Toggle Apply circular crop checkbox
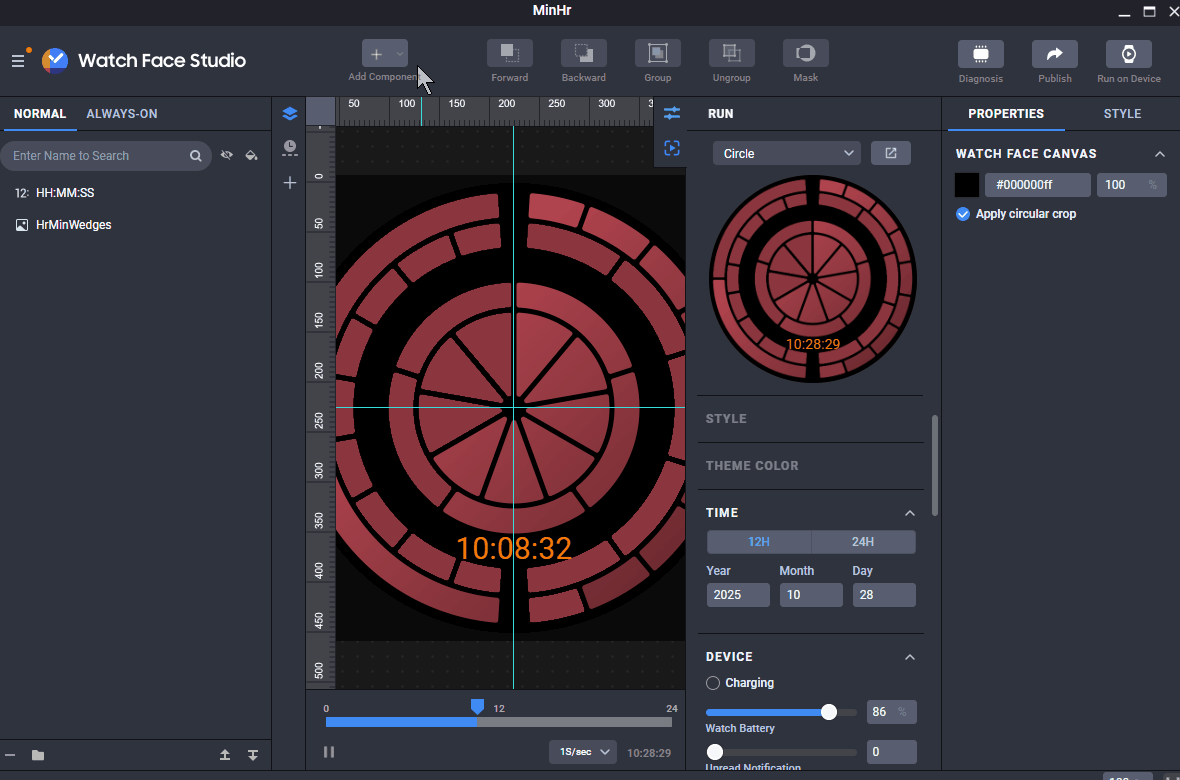The image size is (1180, 780). (x=963, y=214)
